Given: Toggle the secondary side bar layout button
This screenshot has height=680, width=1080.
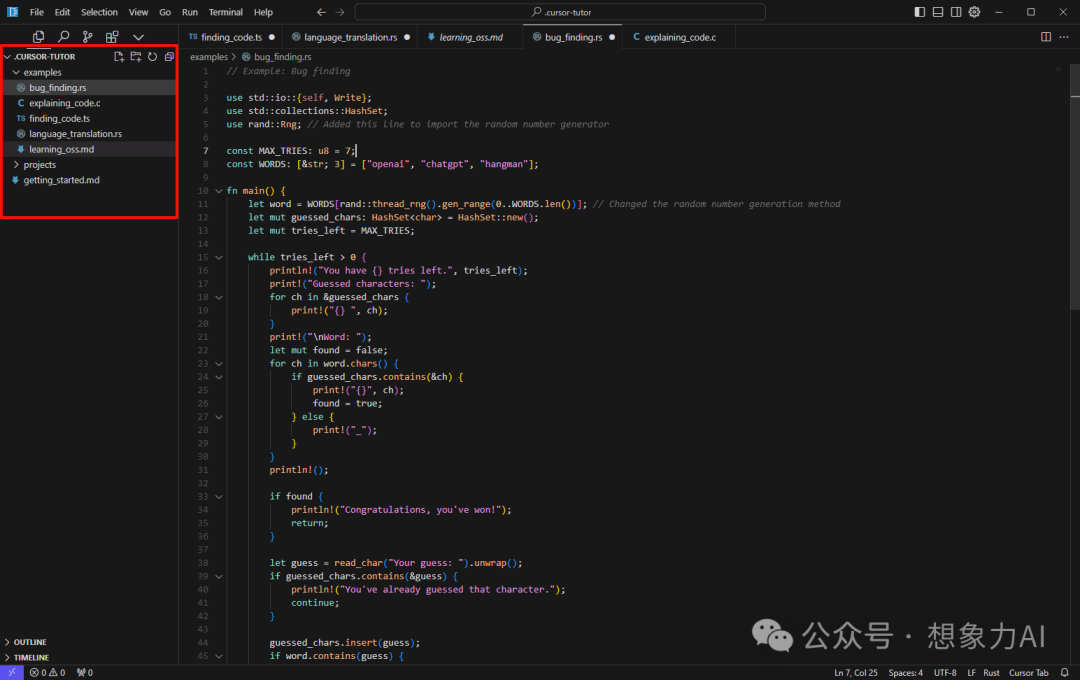Looking at the screenshot, I should click(x=956, y=12).
